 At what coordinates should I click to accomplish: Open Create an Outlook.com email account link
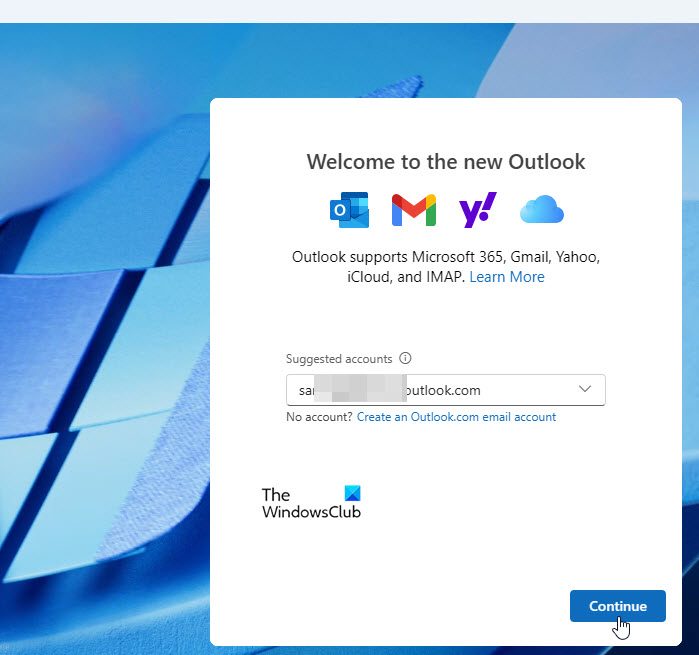pyautogui.click(x=456, y=417)
